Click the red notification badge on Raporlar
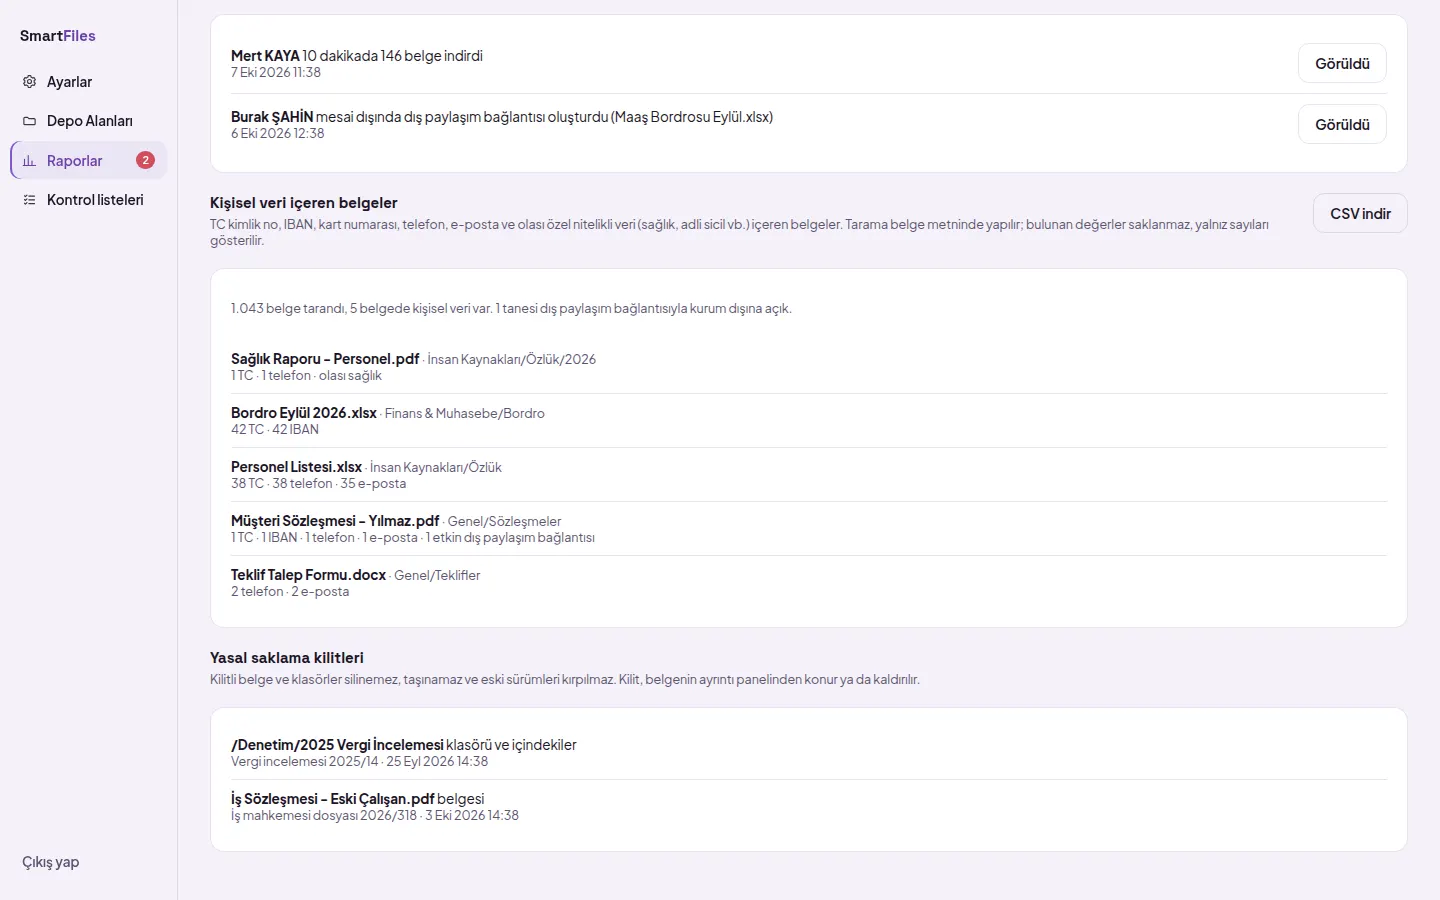Screen dimensions: 1440x900 (145, 160)
